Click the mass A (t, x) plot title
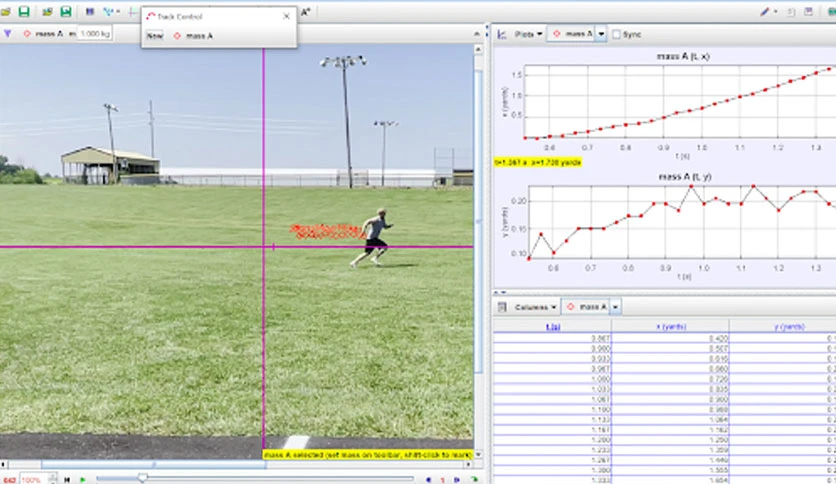The height and width of the screenshot is (484, 836). (683, 56)
